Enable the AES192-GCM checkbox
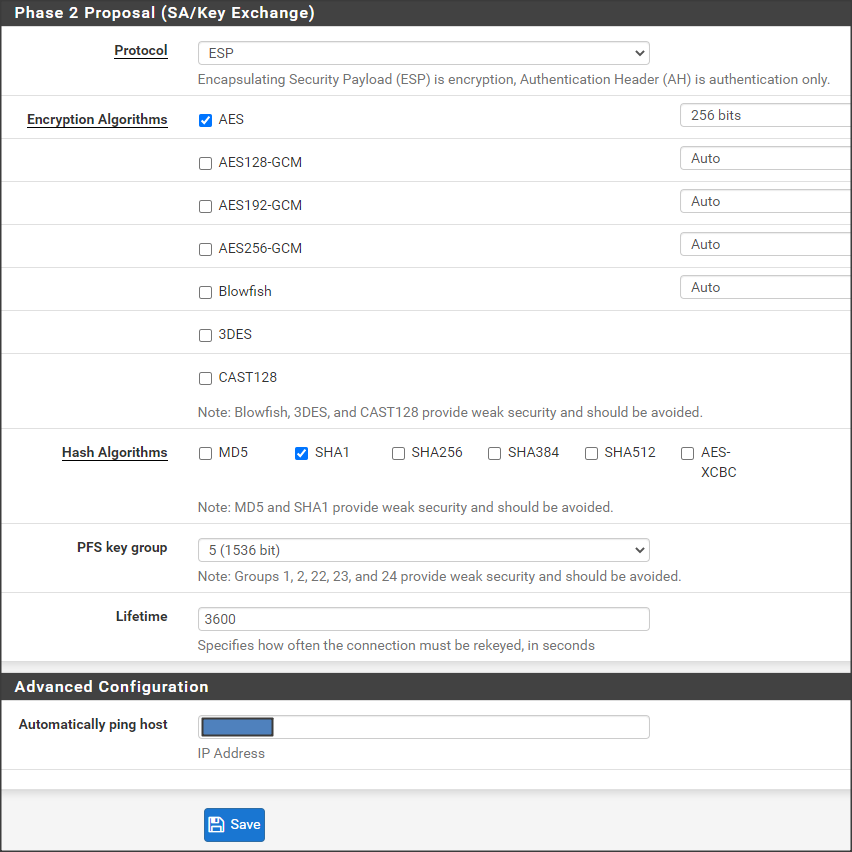This screenshot has height=852, width=852. pyautogui.click(x=205, y=206)
